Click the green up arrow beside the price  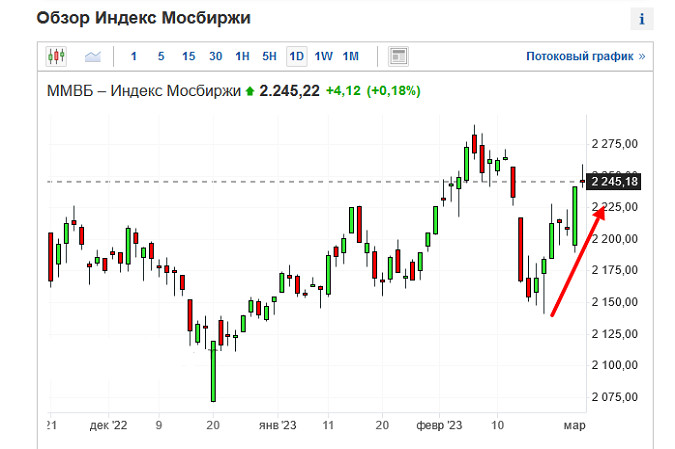pos(249,91)
